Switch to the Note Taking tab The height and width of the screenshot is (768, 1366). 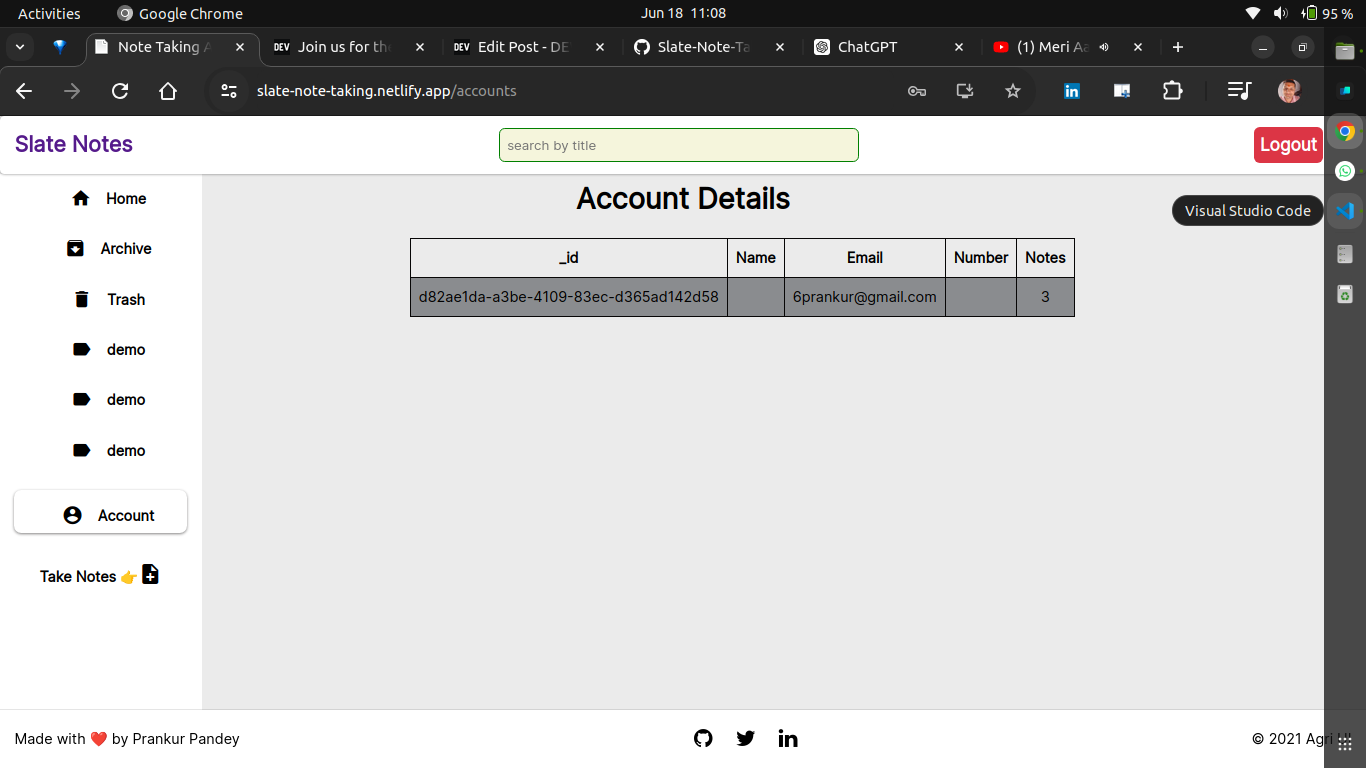pos(172,47)
